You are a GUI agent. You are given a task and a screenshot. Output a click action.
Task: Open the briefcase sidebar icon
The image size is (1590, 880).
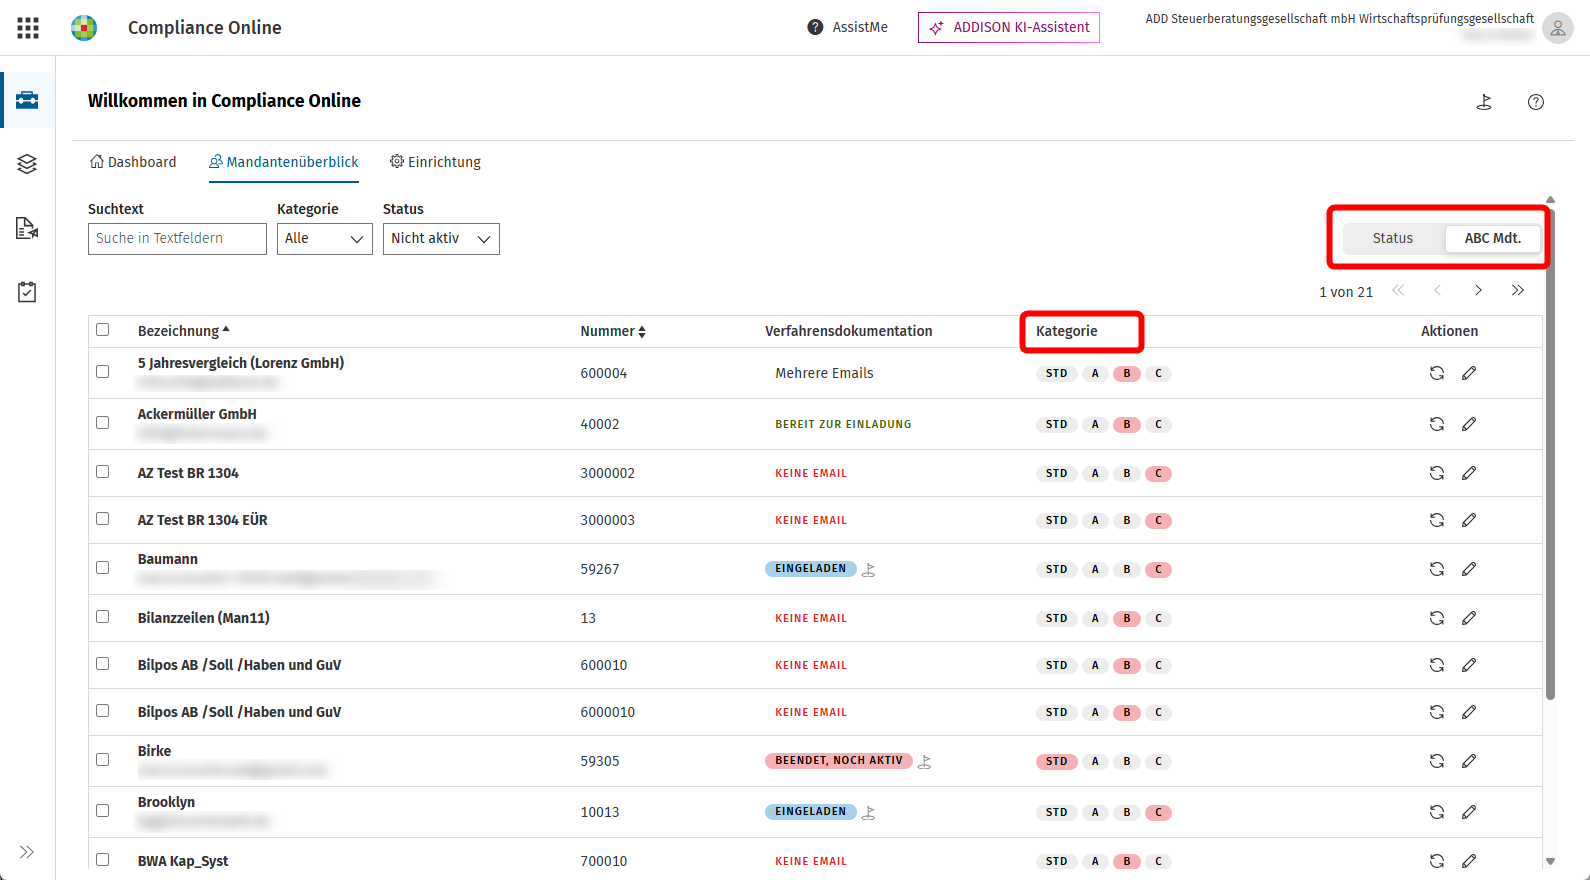coord(27,100)
